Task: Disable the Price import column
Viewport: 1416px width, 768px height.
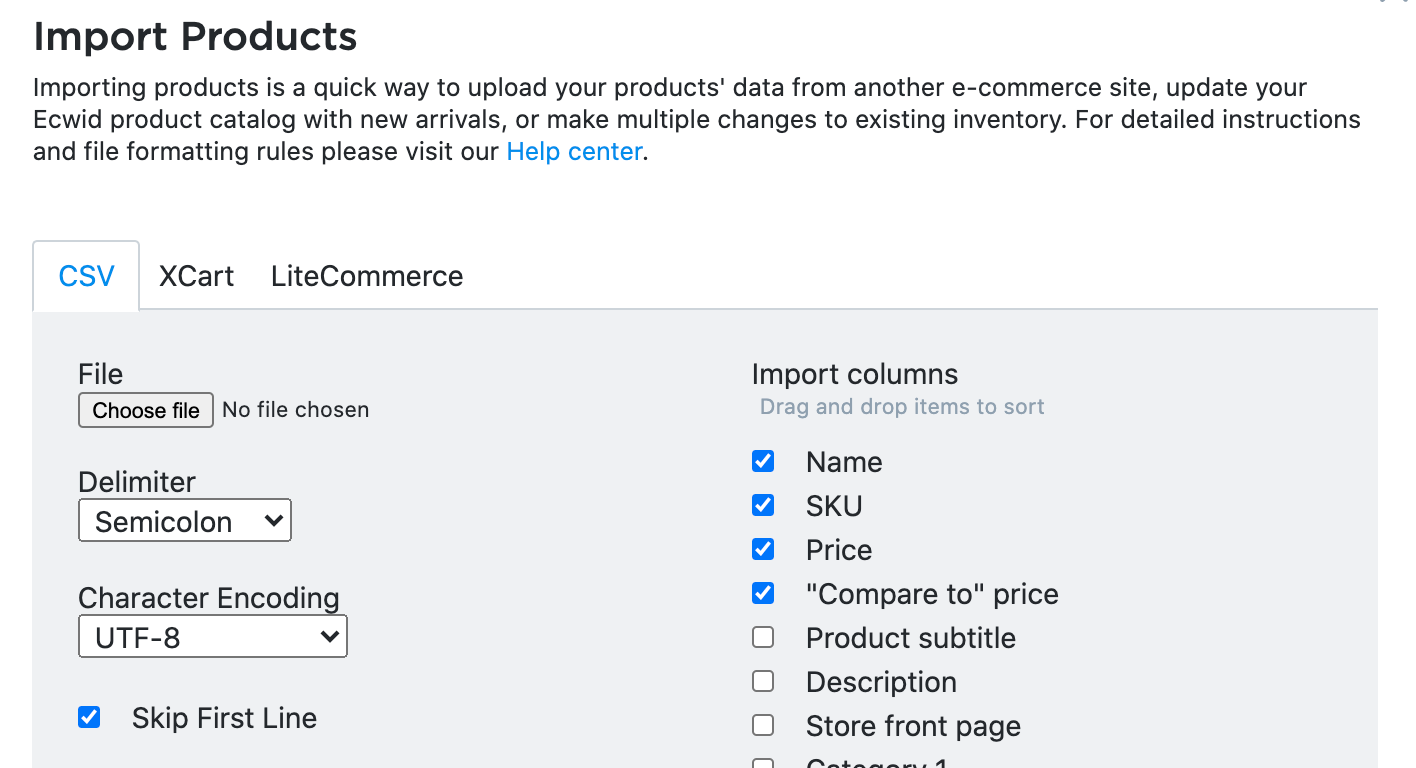Action: pos(763,549)
